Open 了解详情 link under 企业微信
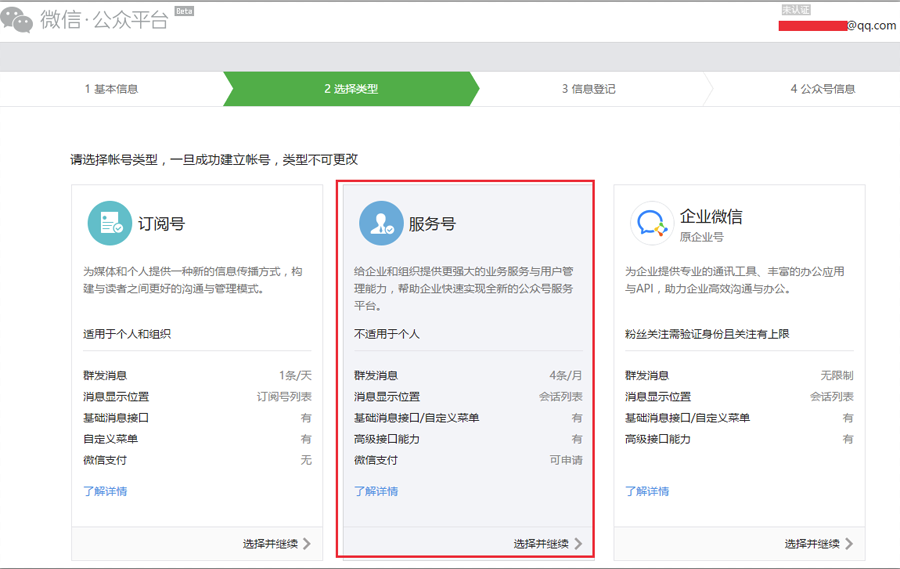 647,491
